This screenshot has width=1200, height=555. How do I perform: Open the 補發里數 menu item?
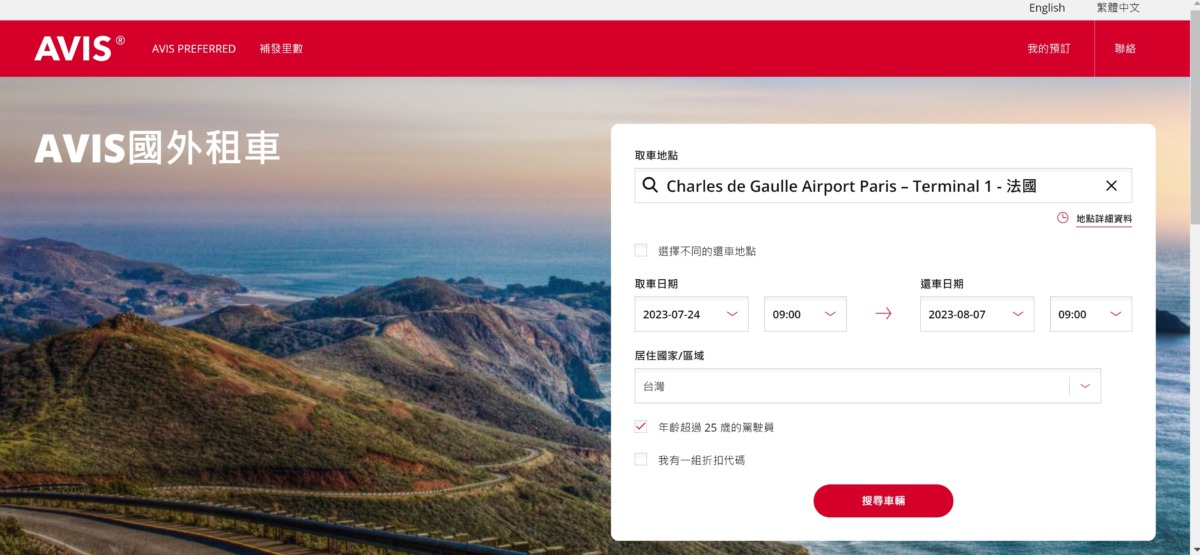(281, 49)
